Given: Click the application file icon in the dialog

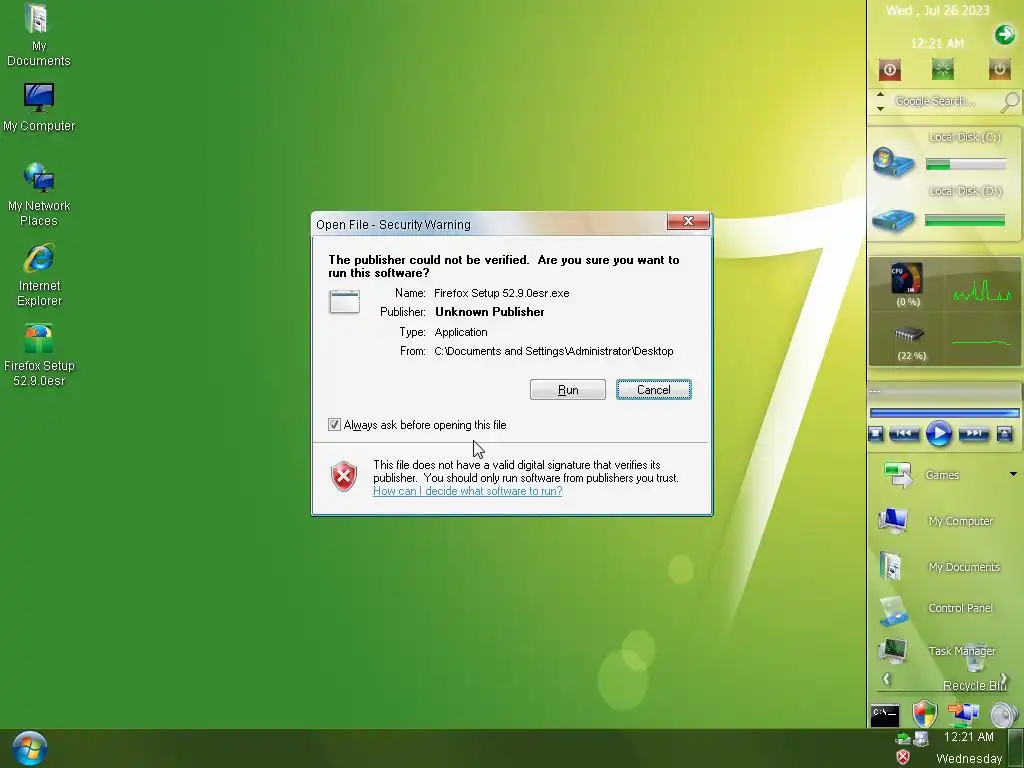Looking at the screenshot, I should pyautogui.click(x=344, y=302).
